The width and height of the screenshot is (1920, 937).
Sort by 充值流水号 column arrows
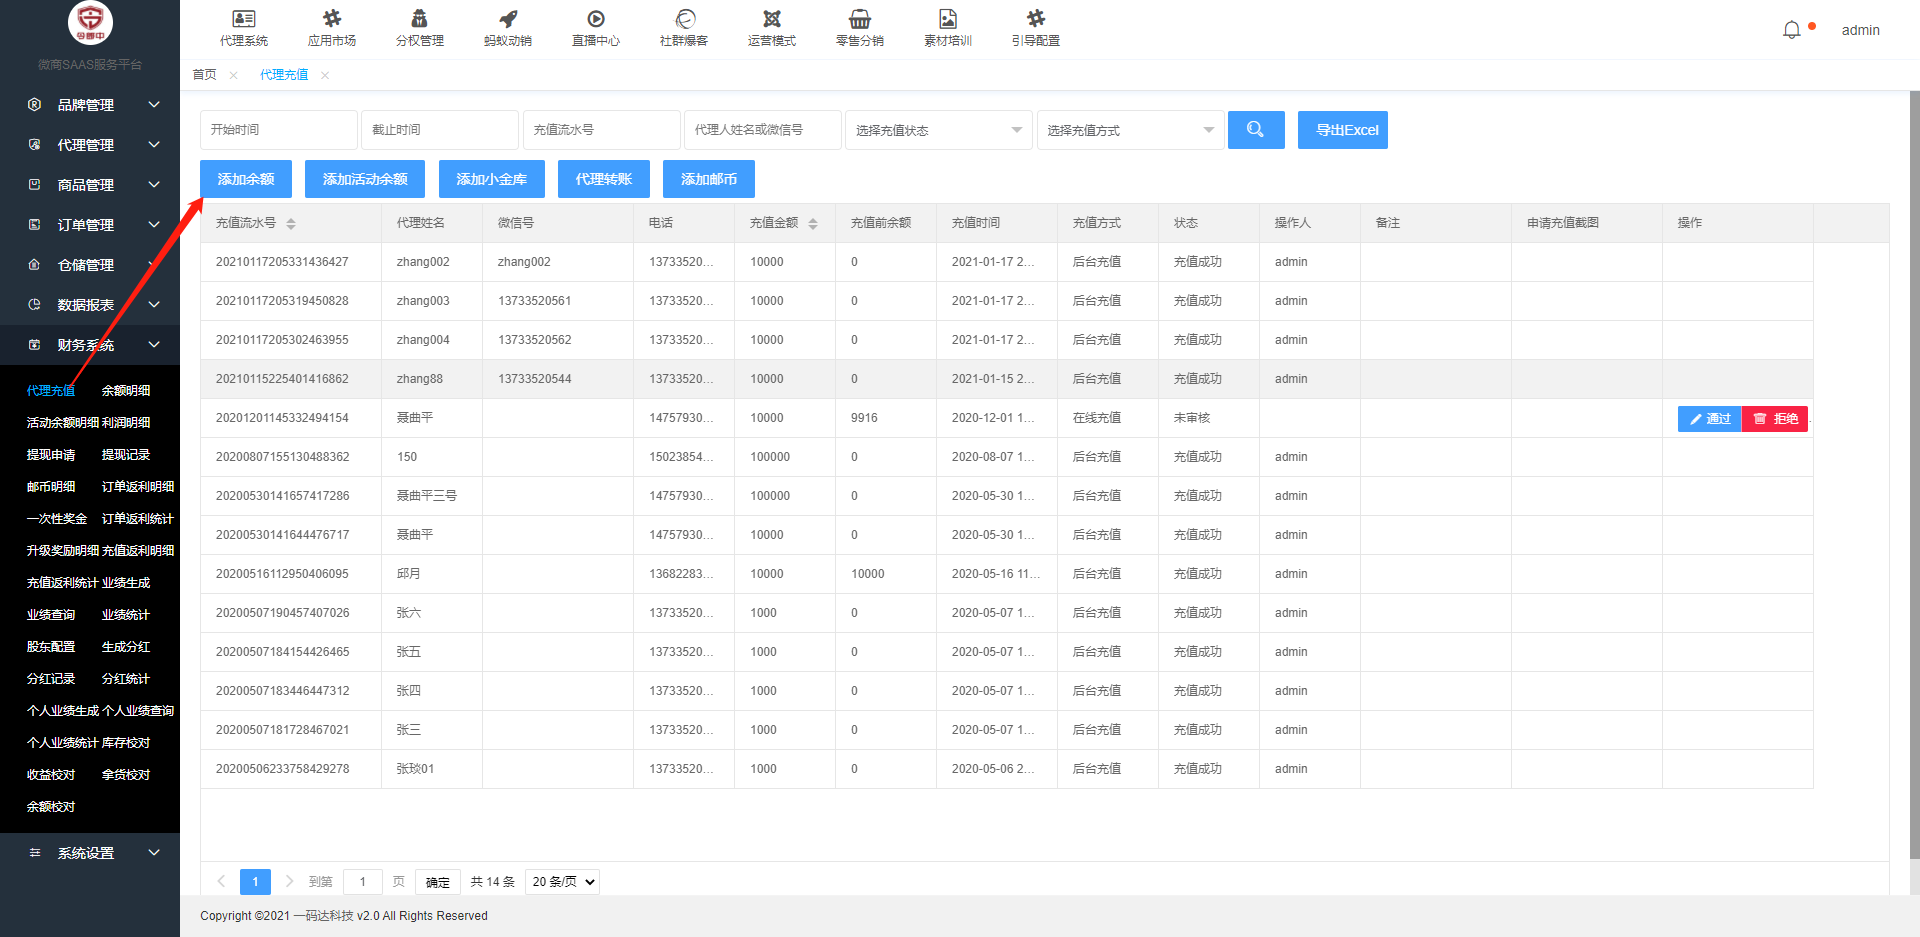click(x=291, y=223)
